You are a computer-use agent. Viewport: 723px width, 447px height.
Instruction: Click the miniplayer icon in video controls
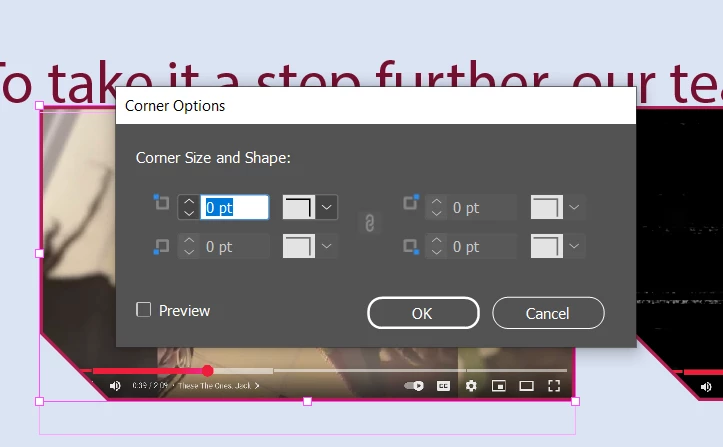pos(498,386)
